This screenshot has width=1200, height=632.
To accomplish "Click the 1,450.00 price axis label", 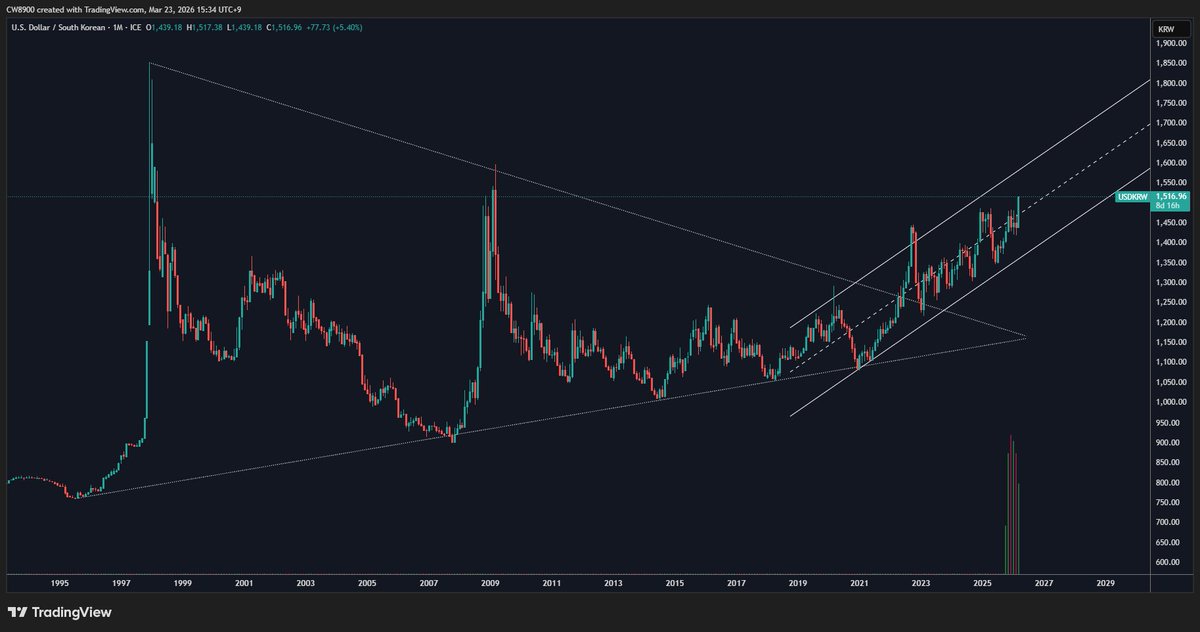I will coord(1170,223).
